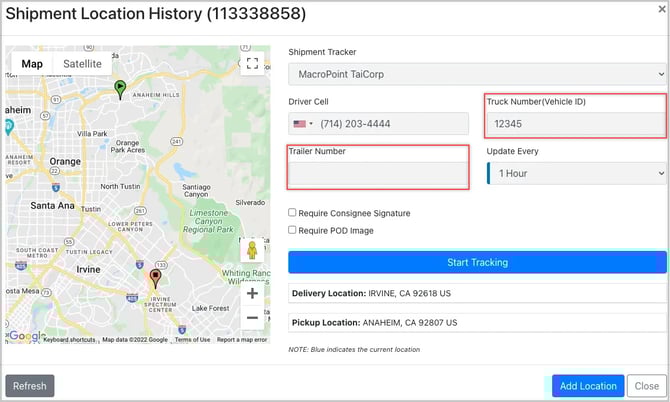The image size is (670, 402).
Task: Click the US flag country code selector
Action: tap(302, 124)
